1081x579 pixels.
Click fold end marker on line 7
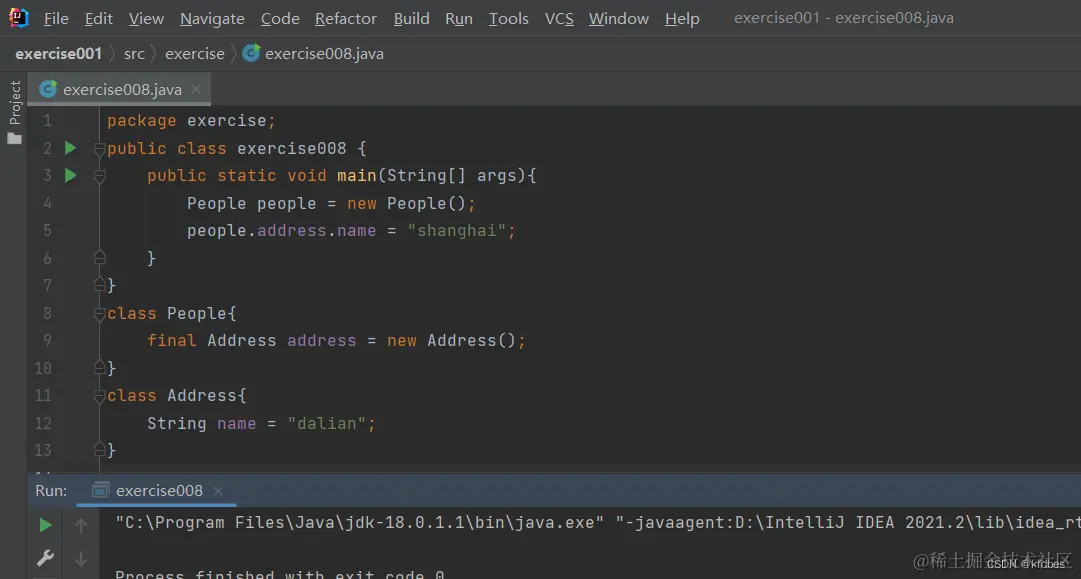99,285
